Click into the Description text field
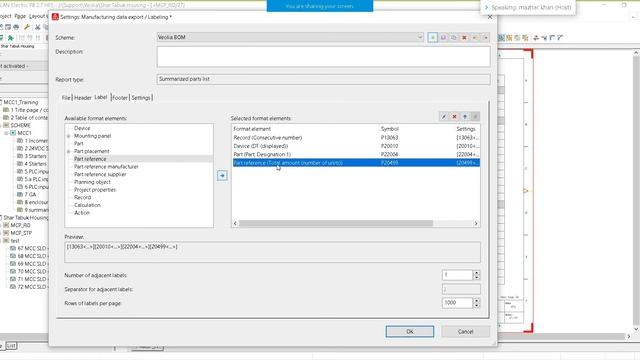The width and height of the screenshot is (640, 360). point(323,57)
